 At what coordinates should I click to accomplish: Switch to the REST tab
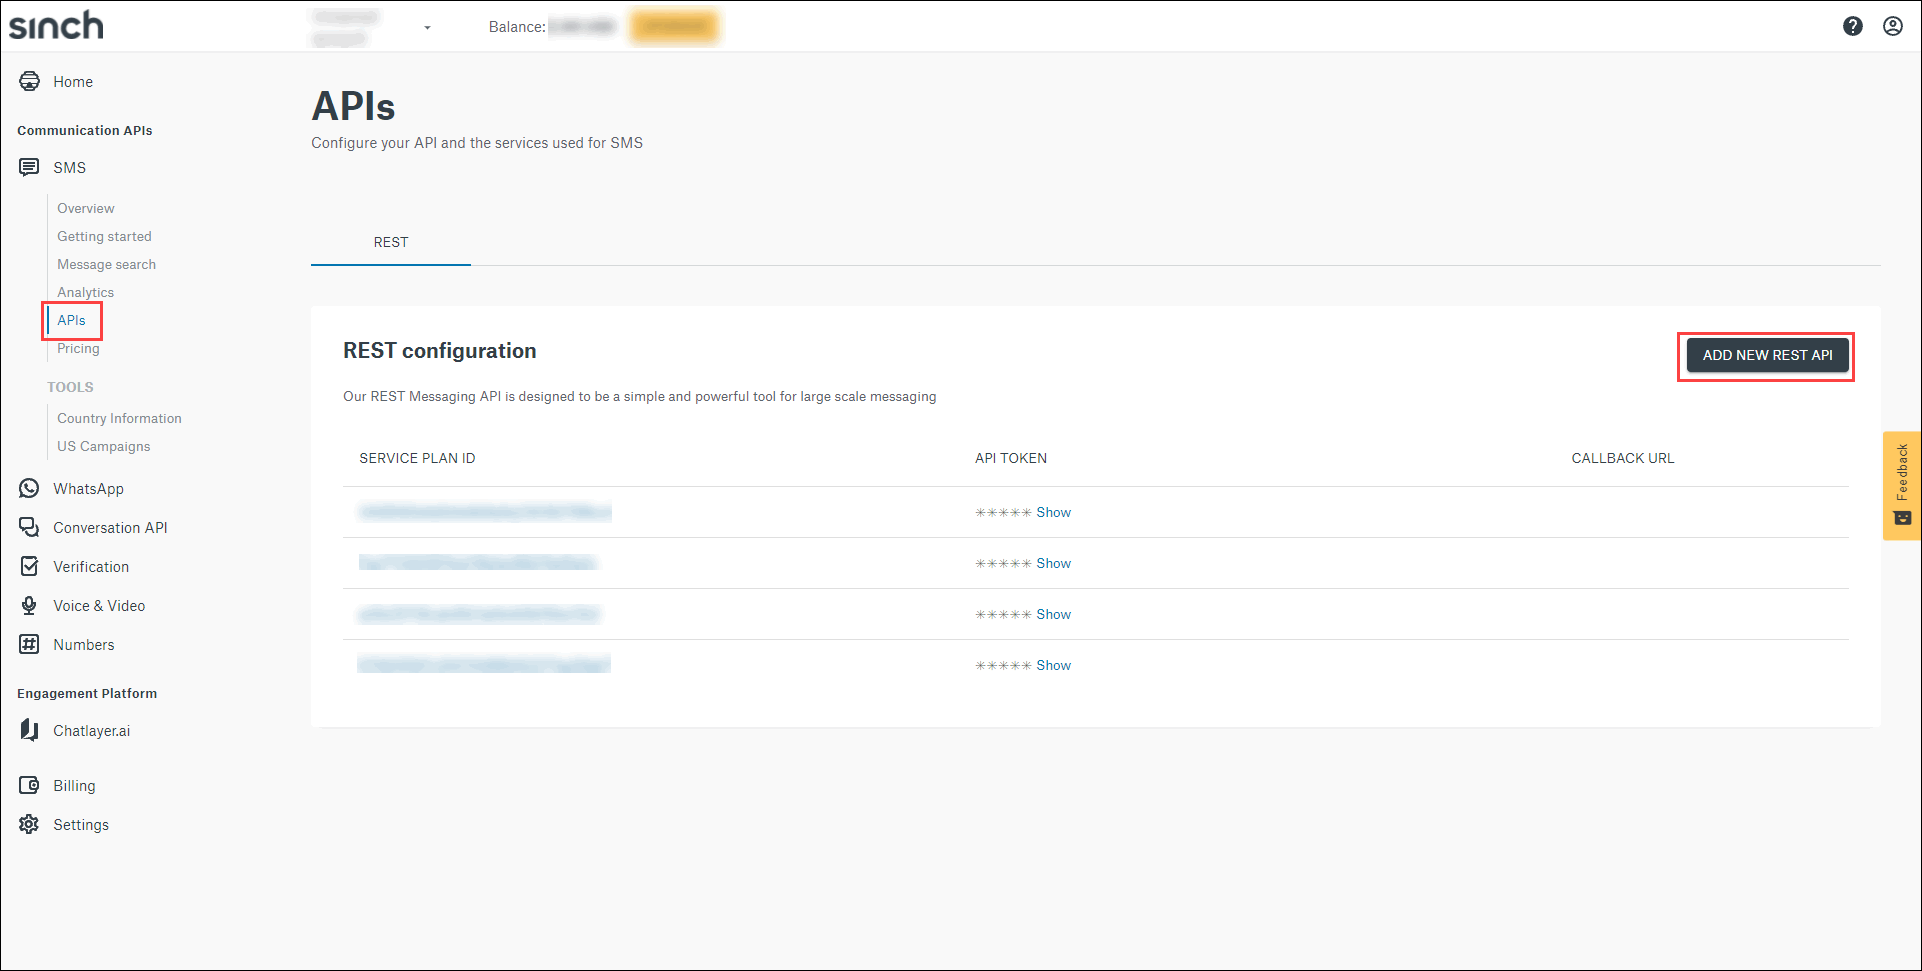390,242
